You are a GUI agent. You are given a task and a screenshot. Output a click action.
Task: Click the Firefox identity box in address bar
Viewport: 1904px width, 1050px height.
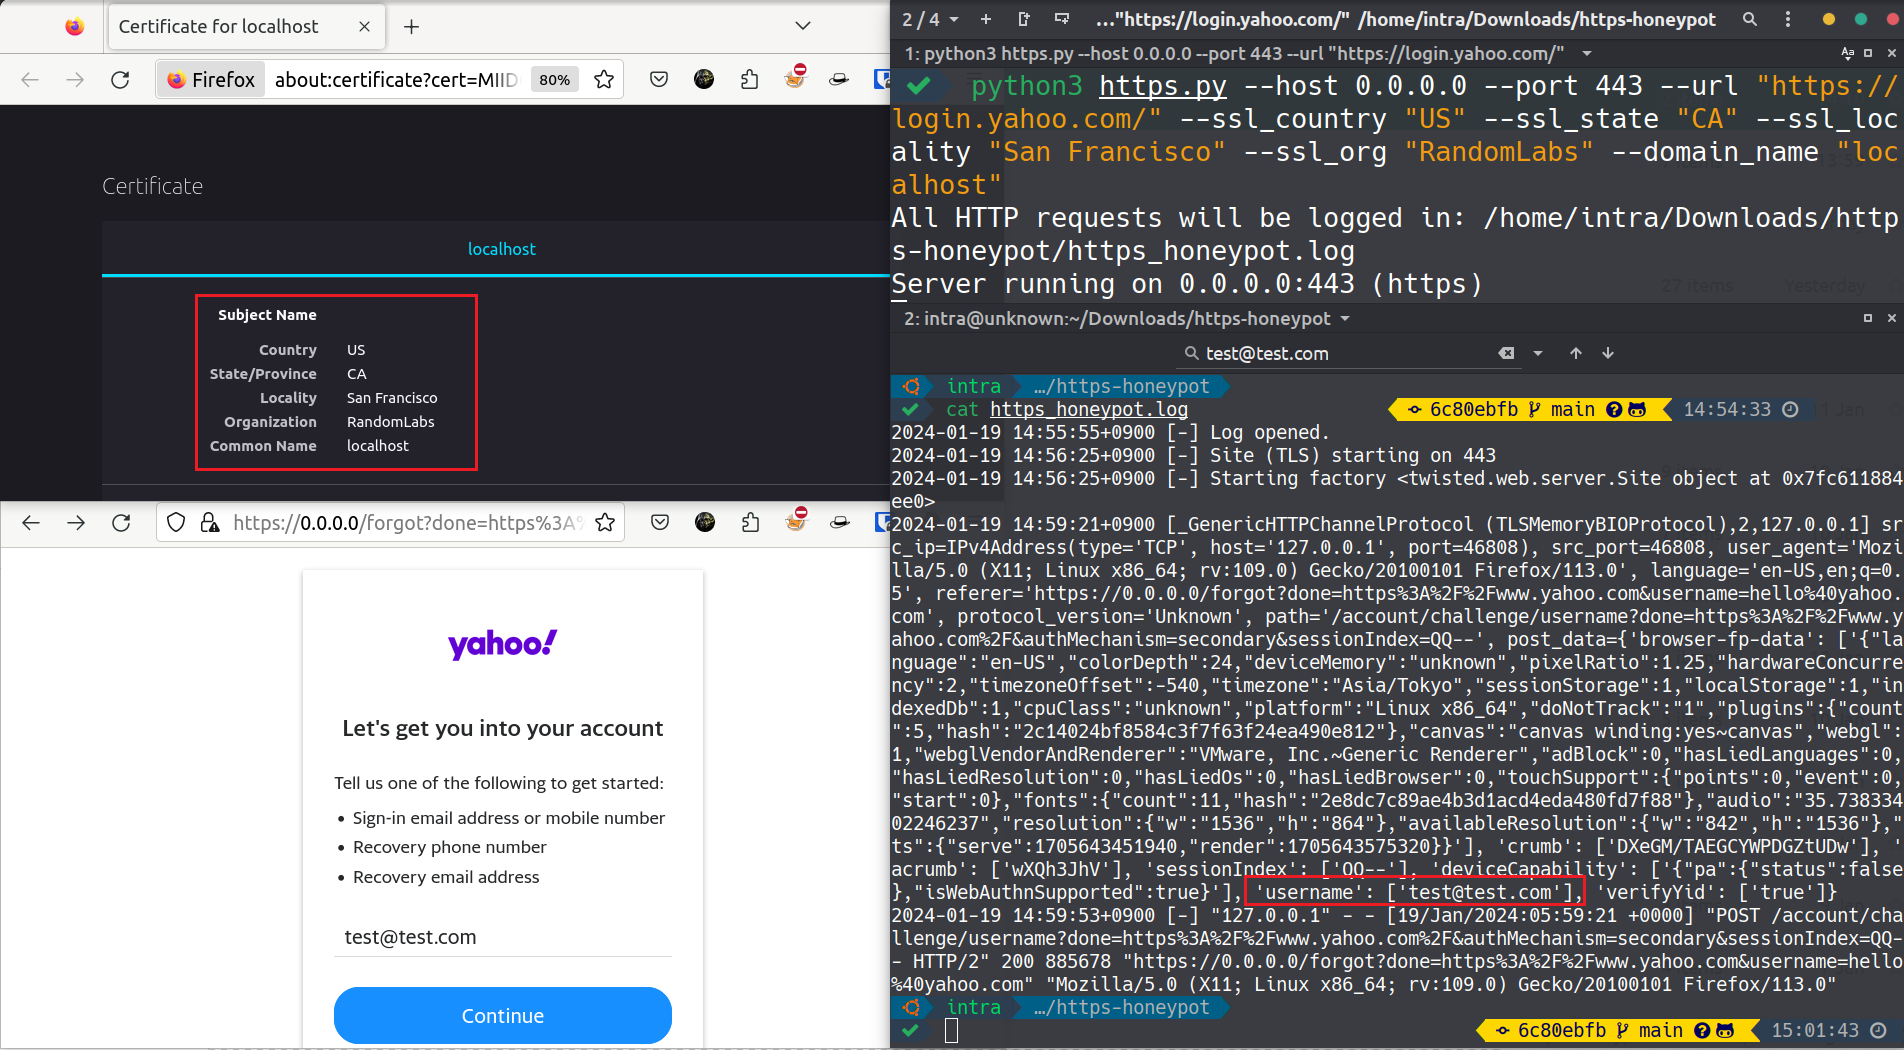click(x=211, y=80)
